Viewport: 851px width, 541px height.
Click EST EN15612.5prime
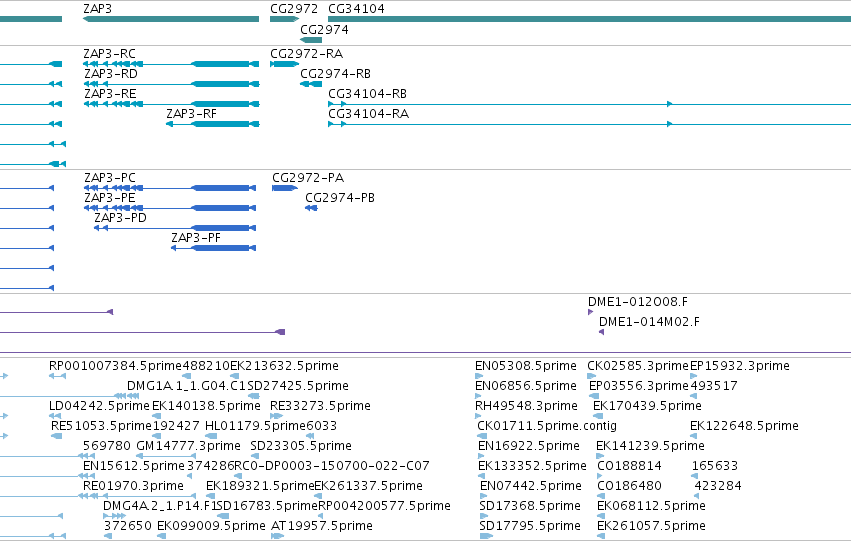[134, 467]
